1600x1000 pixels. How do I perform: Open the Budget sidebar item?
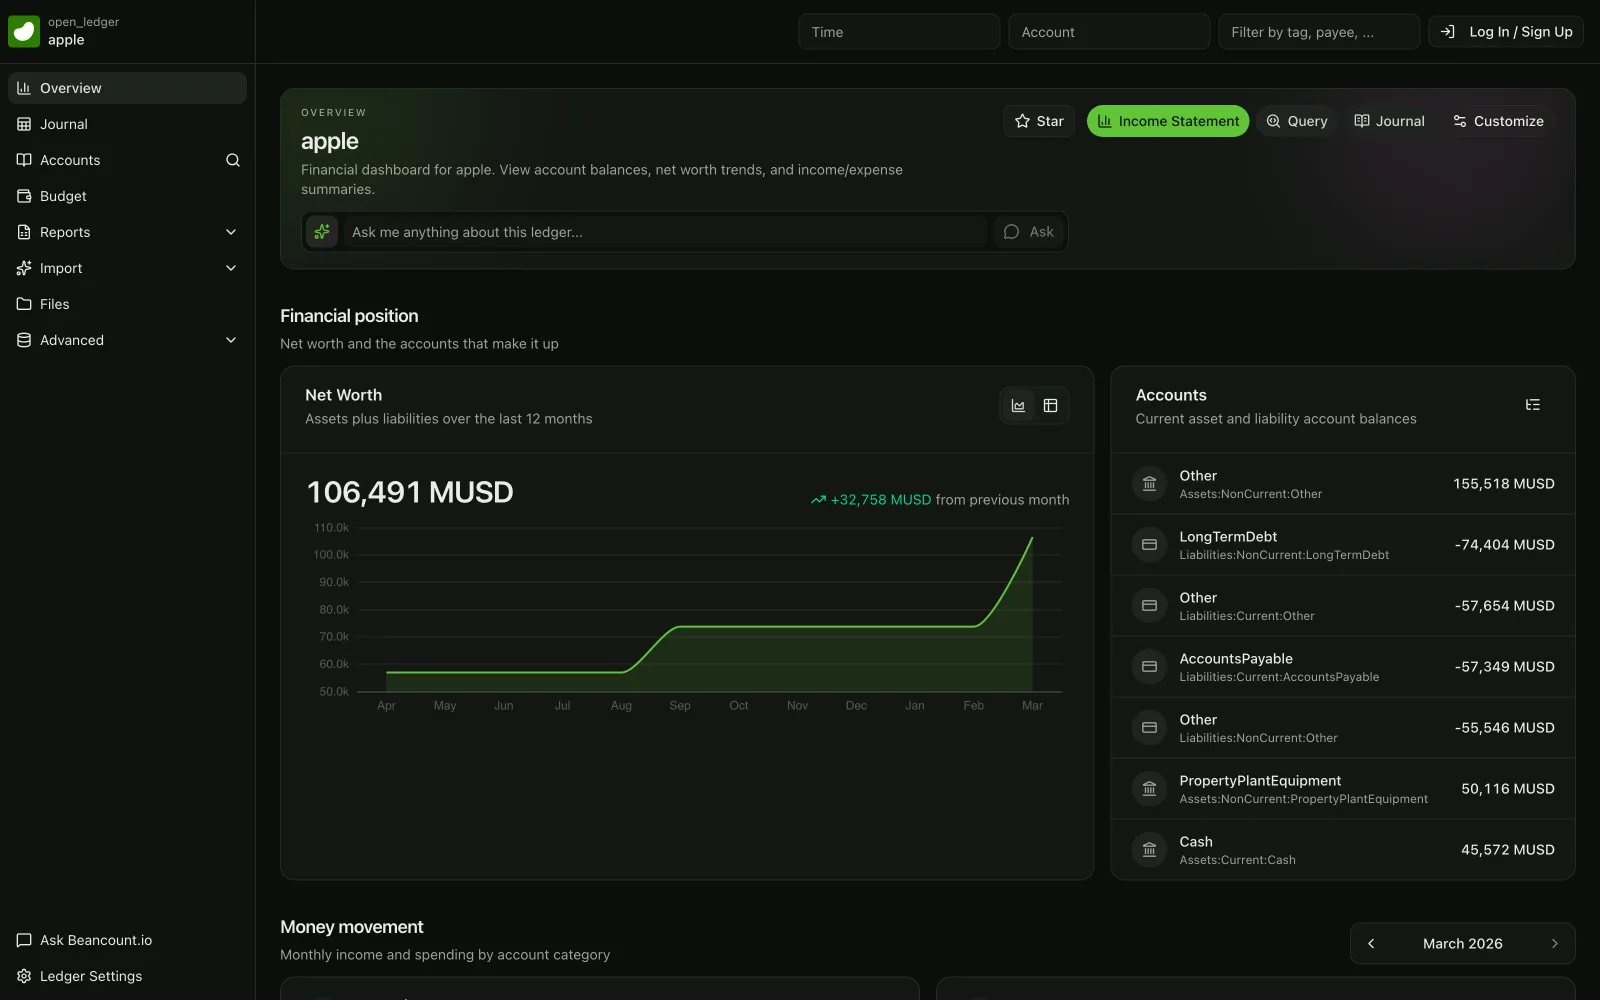pyautogui.click(x=127, y=196)
